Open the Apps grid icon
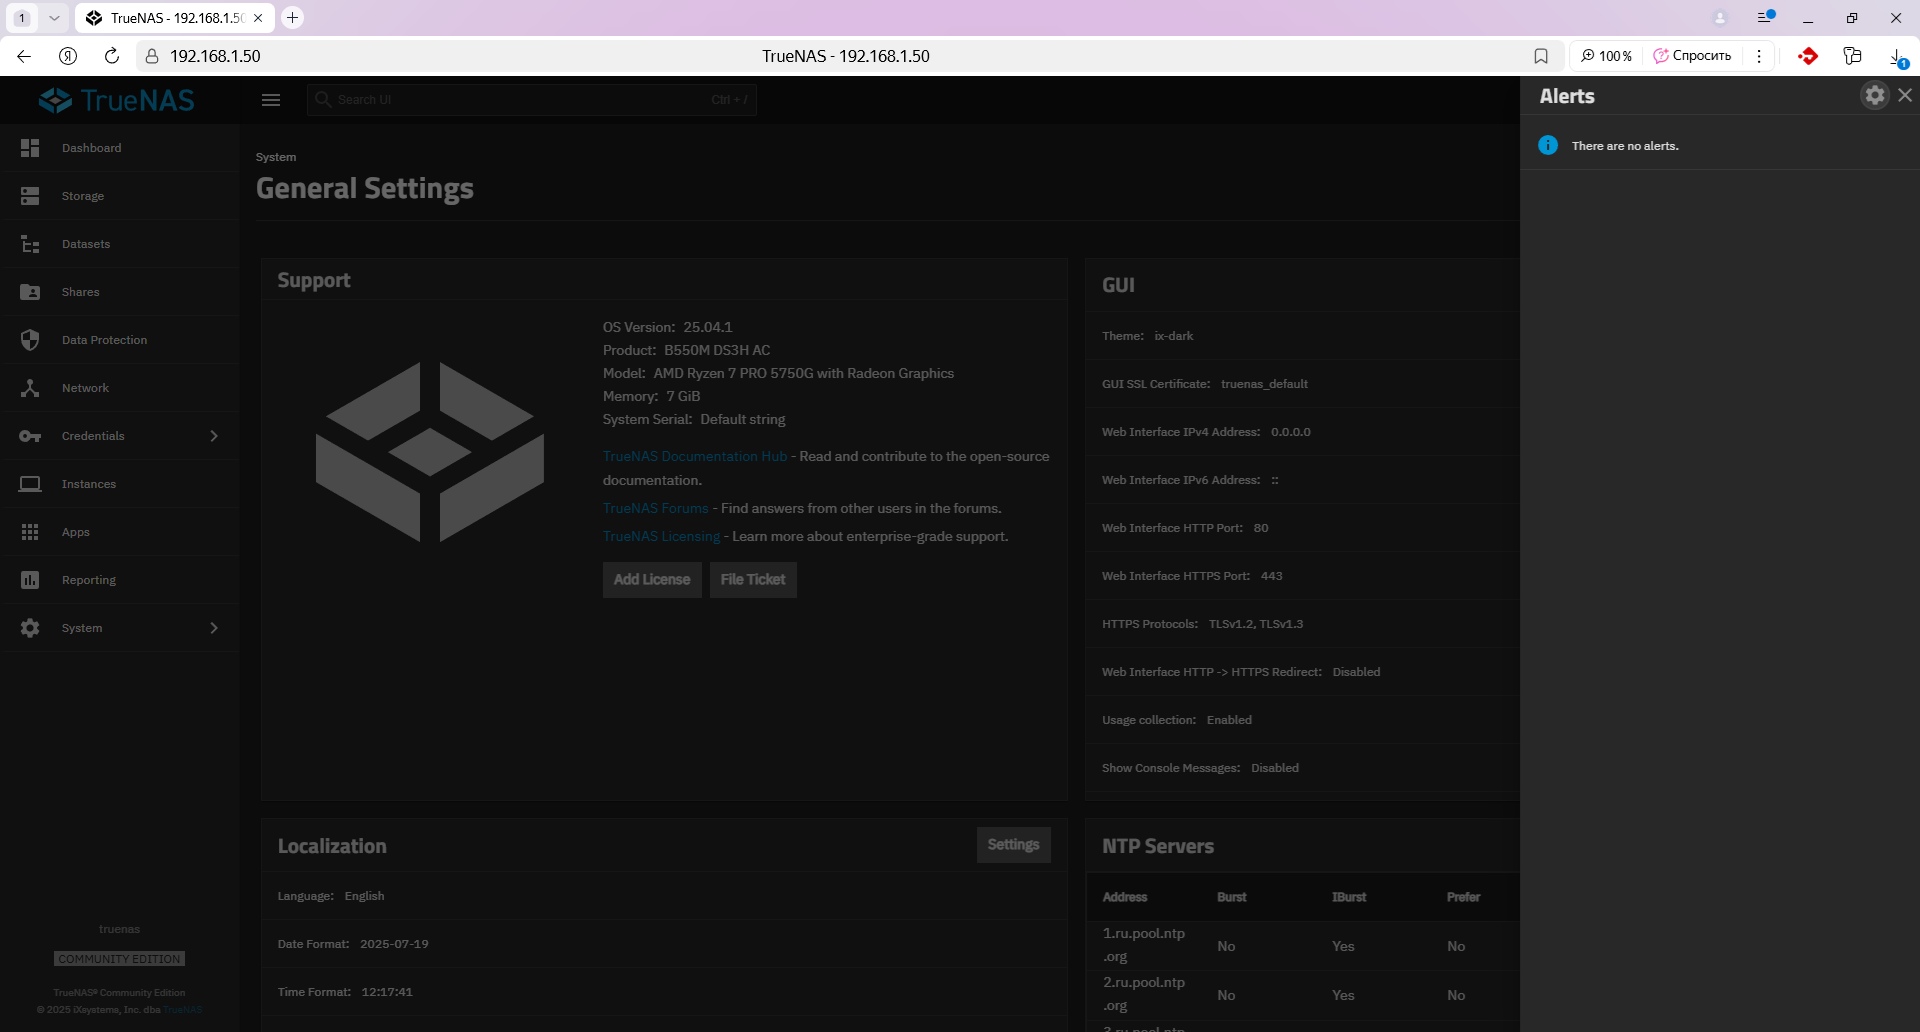 click(x=30, y=532)
